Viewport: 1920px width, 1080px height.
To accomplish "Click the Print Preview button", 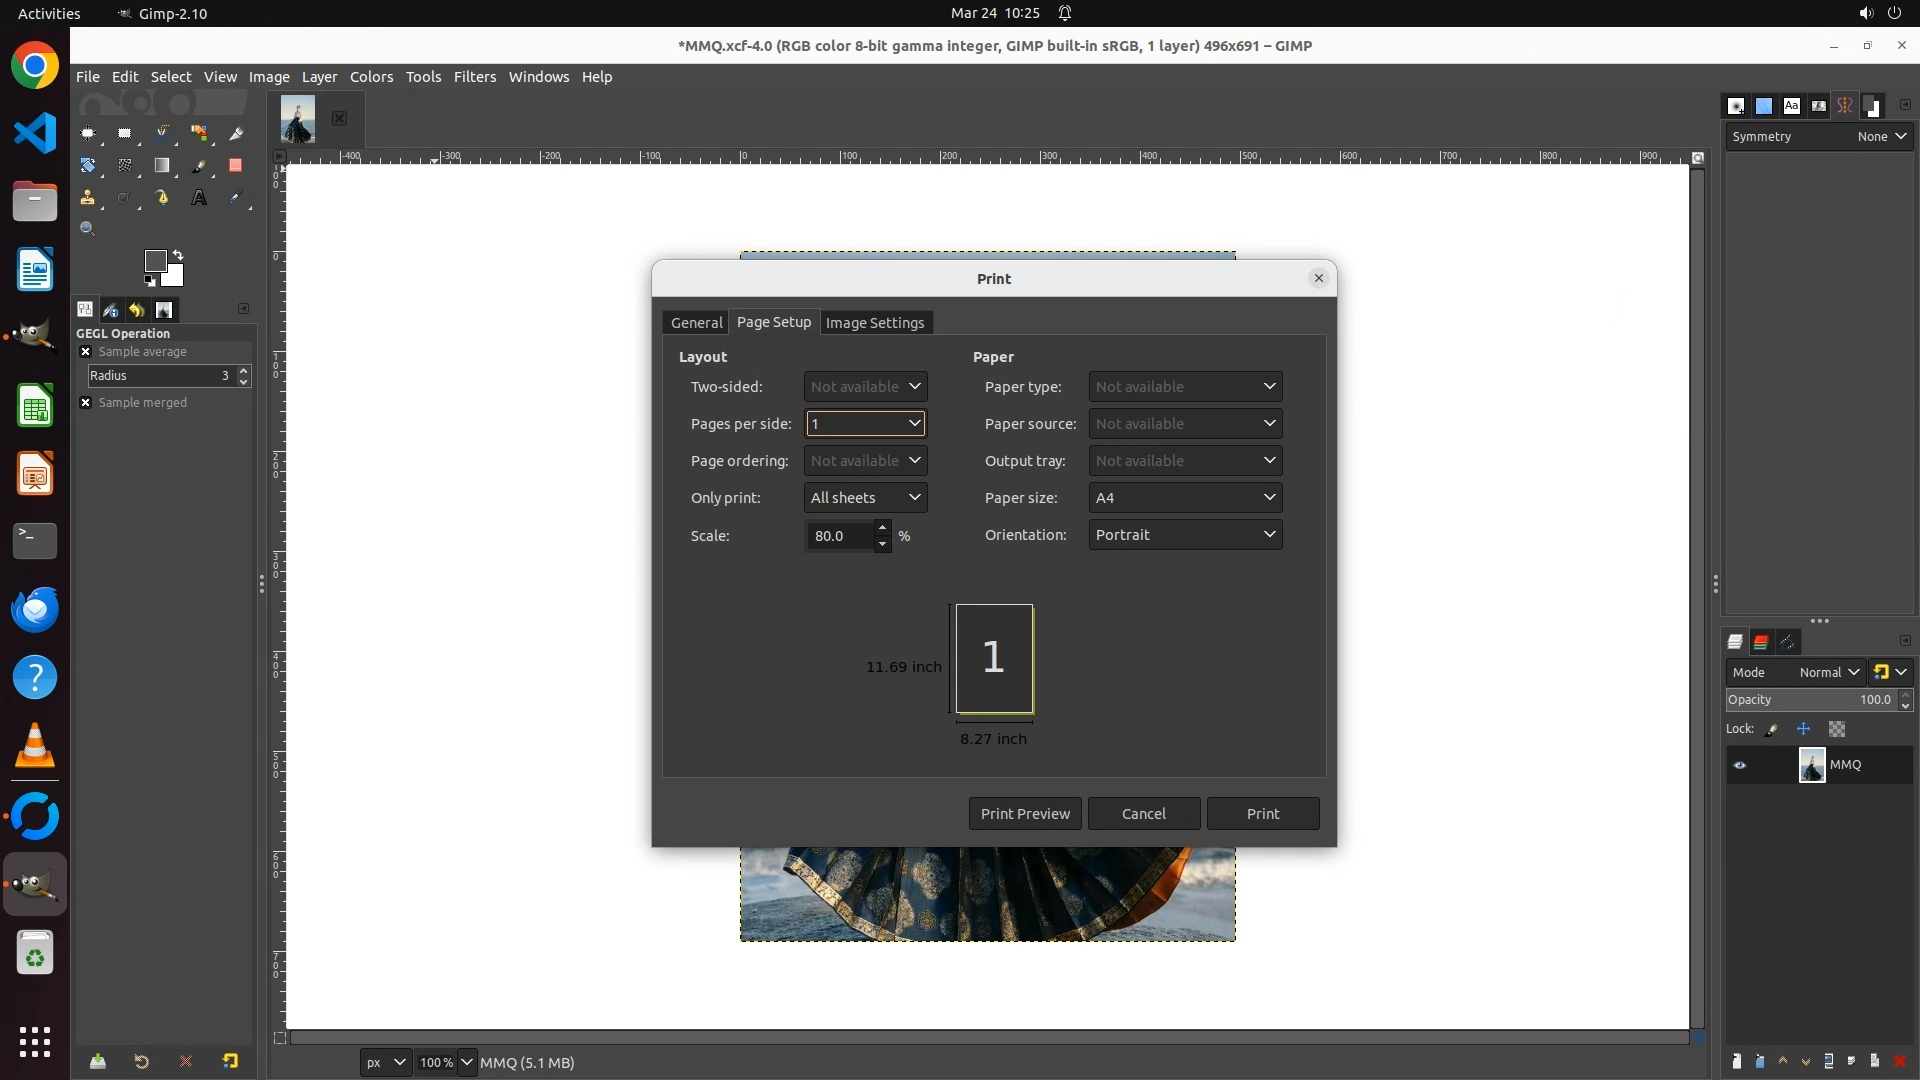I will (1024, 814).
